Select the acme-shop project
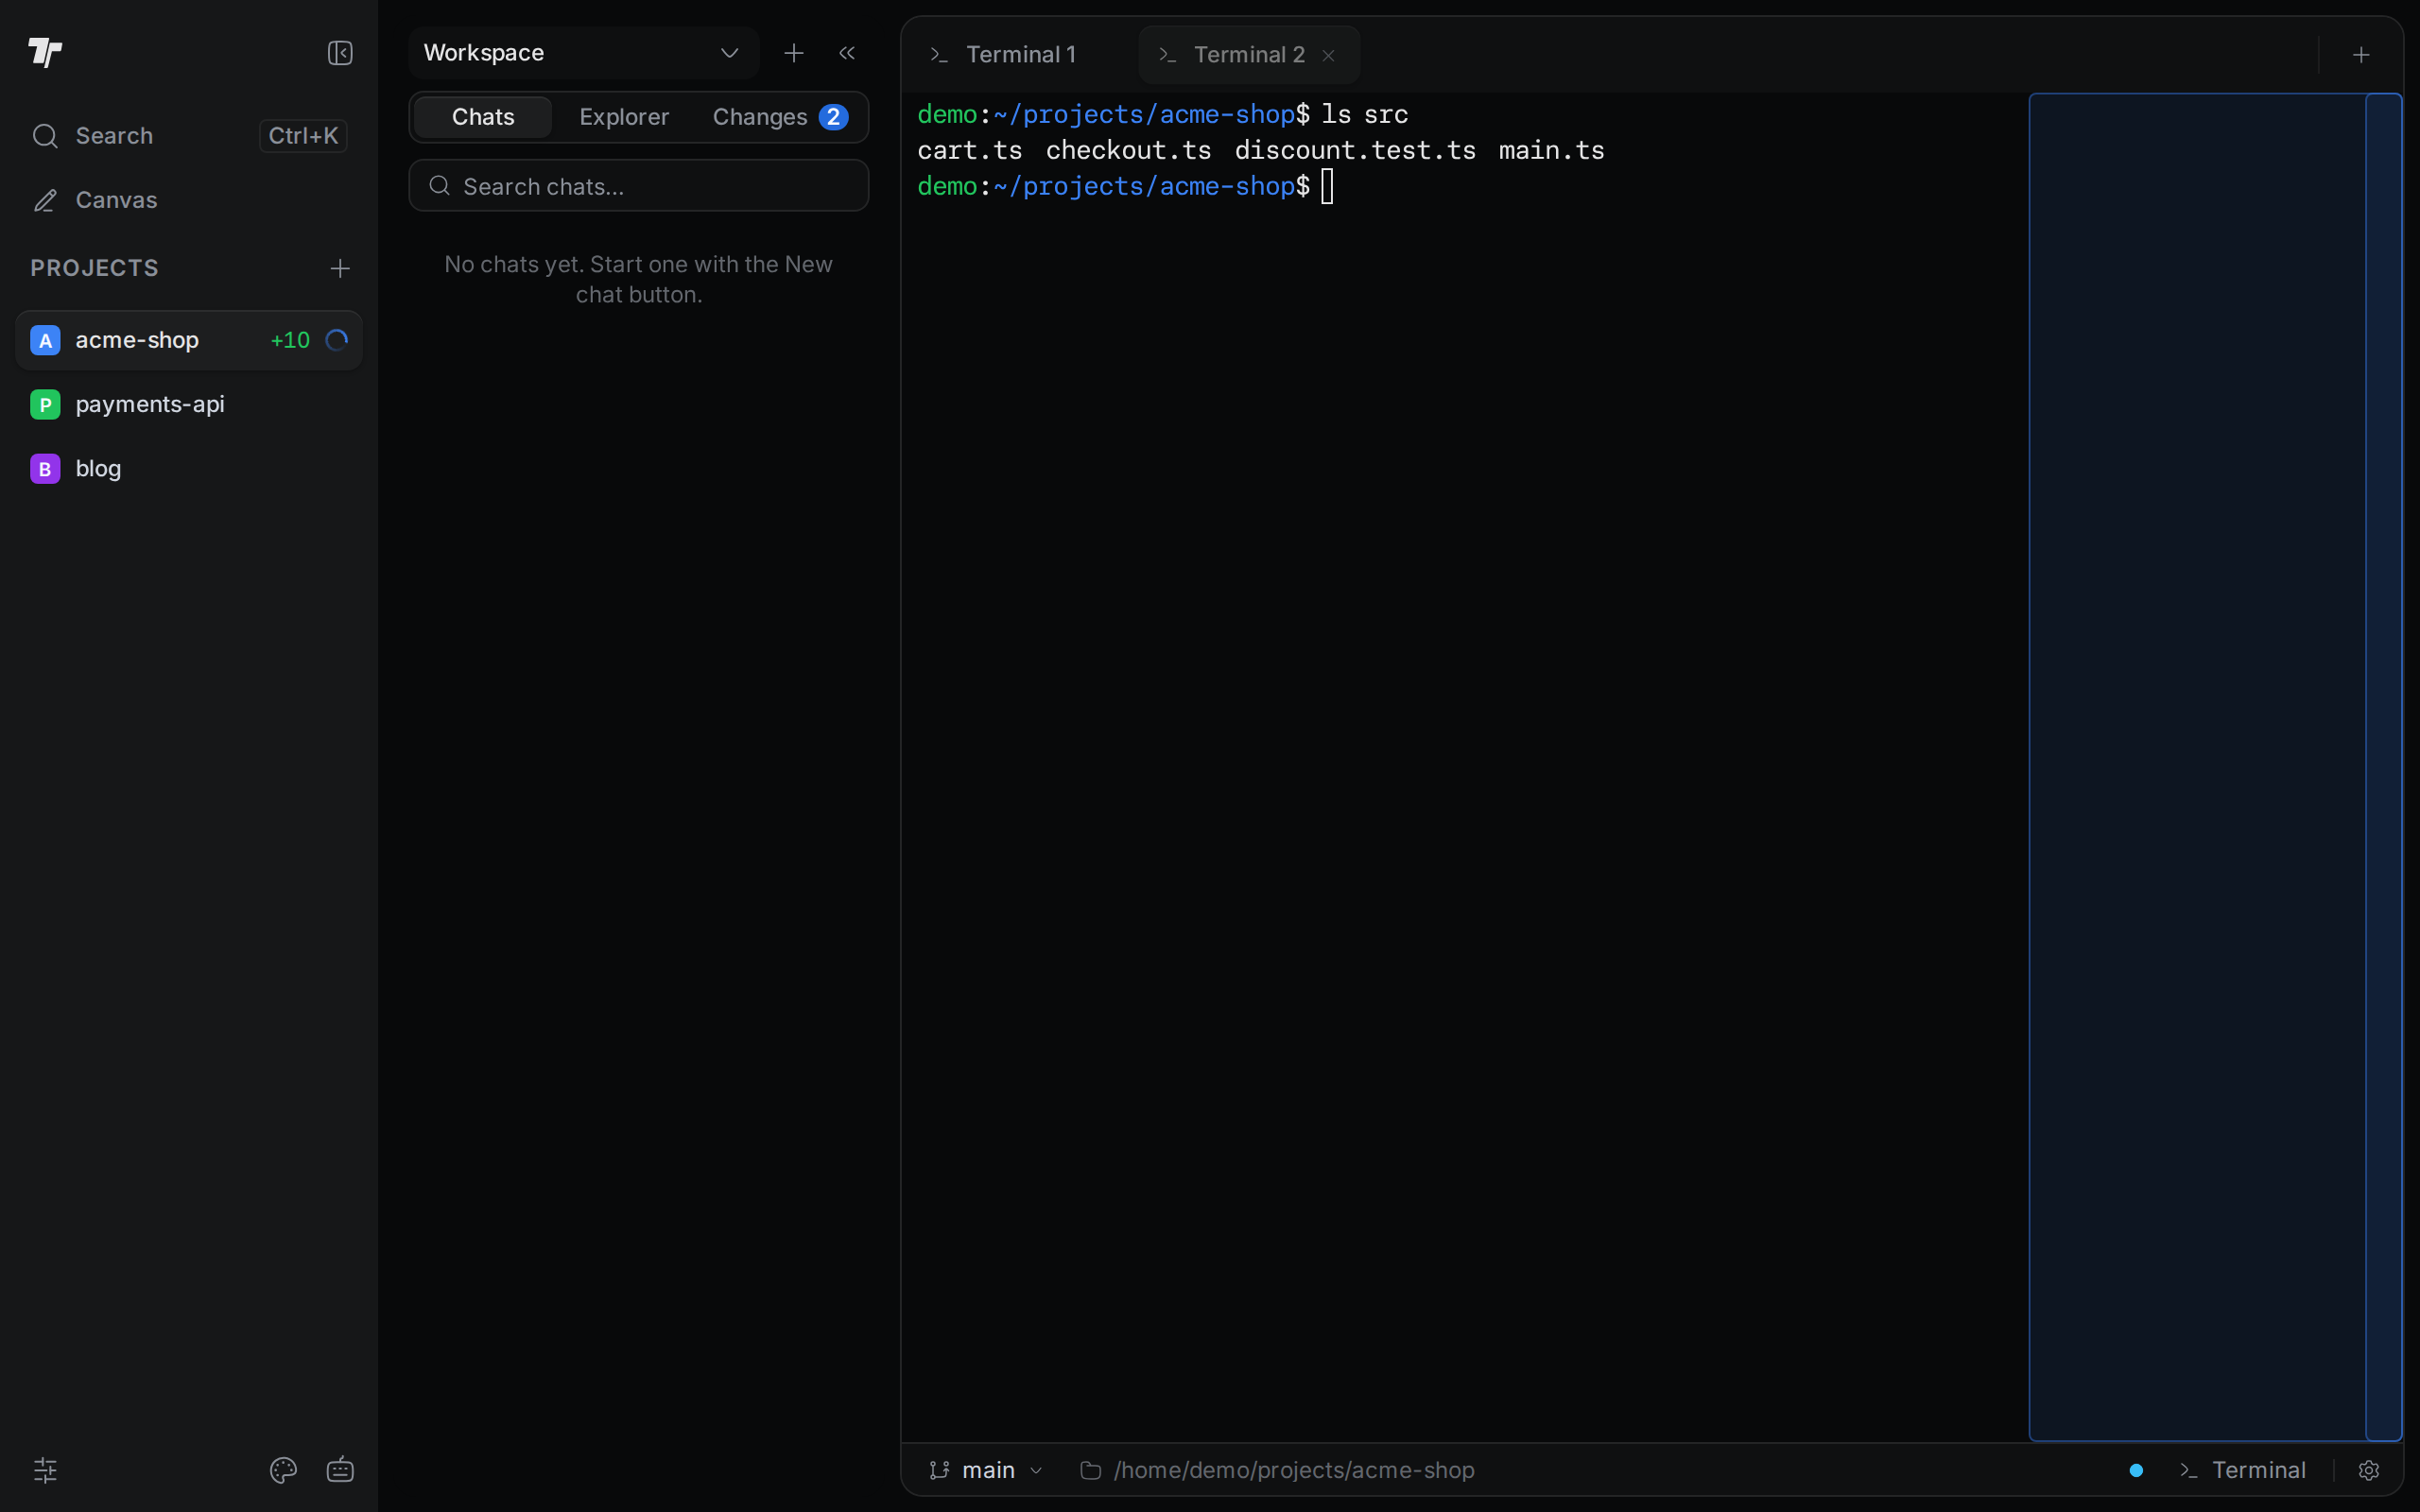Viewport: 2420px width, 1512px height. 189,340
